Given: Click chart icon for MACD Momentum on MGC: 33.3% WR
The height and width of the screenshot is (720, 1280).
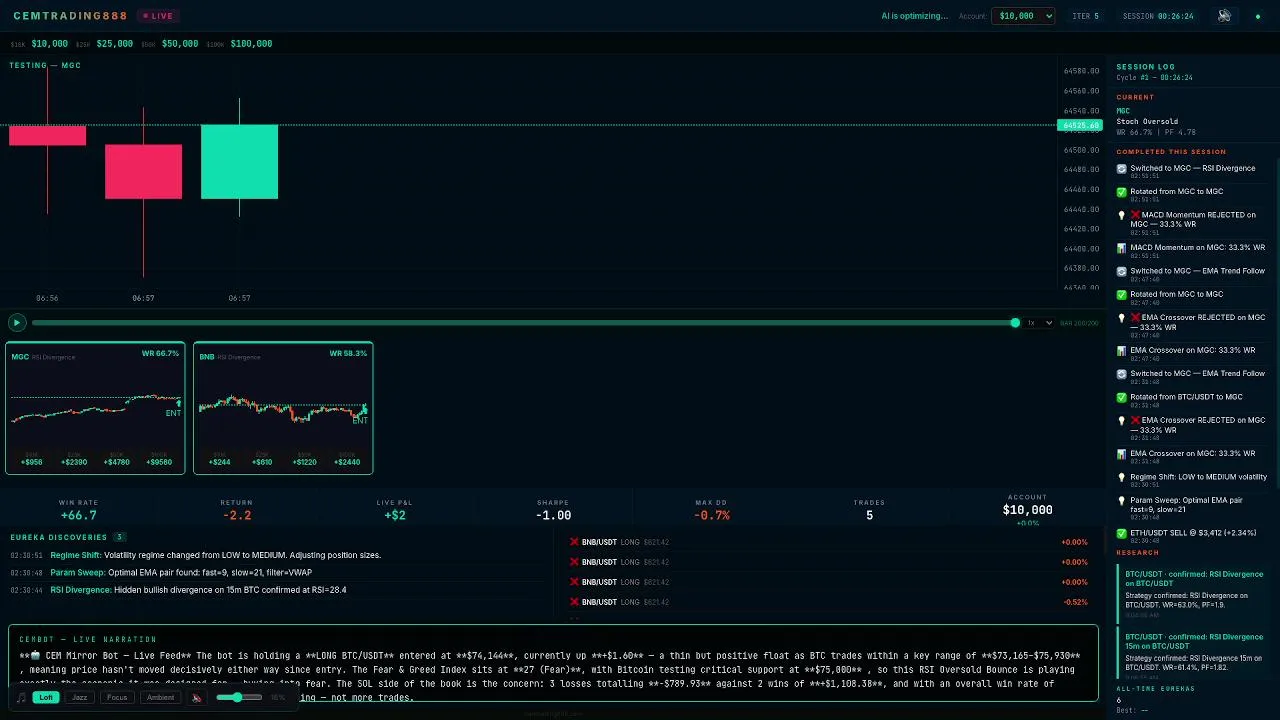Looking at the screenshot, I should [1121, 248].
